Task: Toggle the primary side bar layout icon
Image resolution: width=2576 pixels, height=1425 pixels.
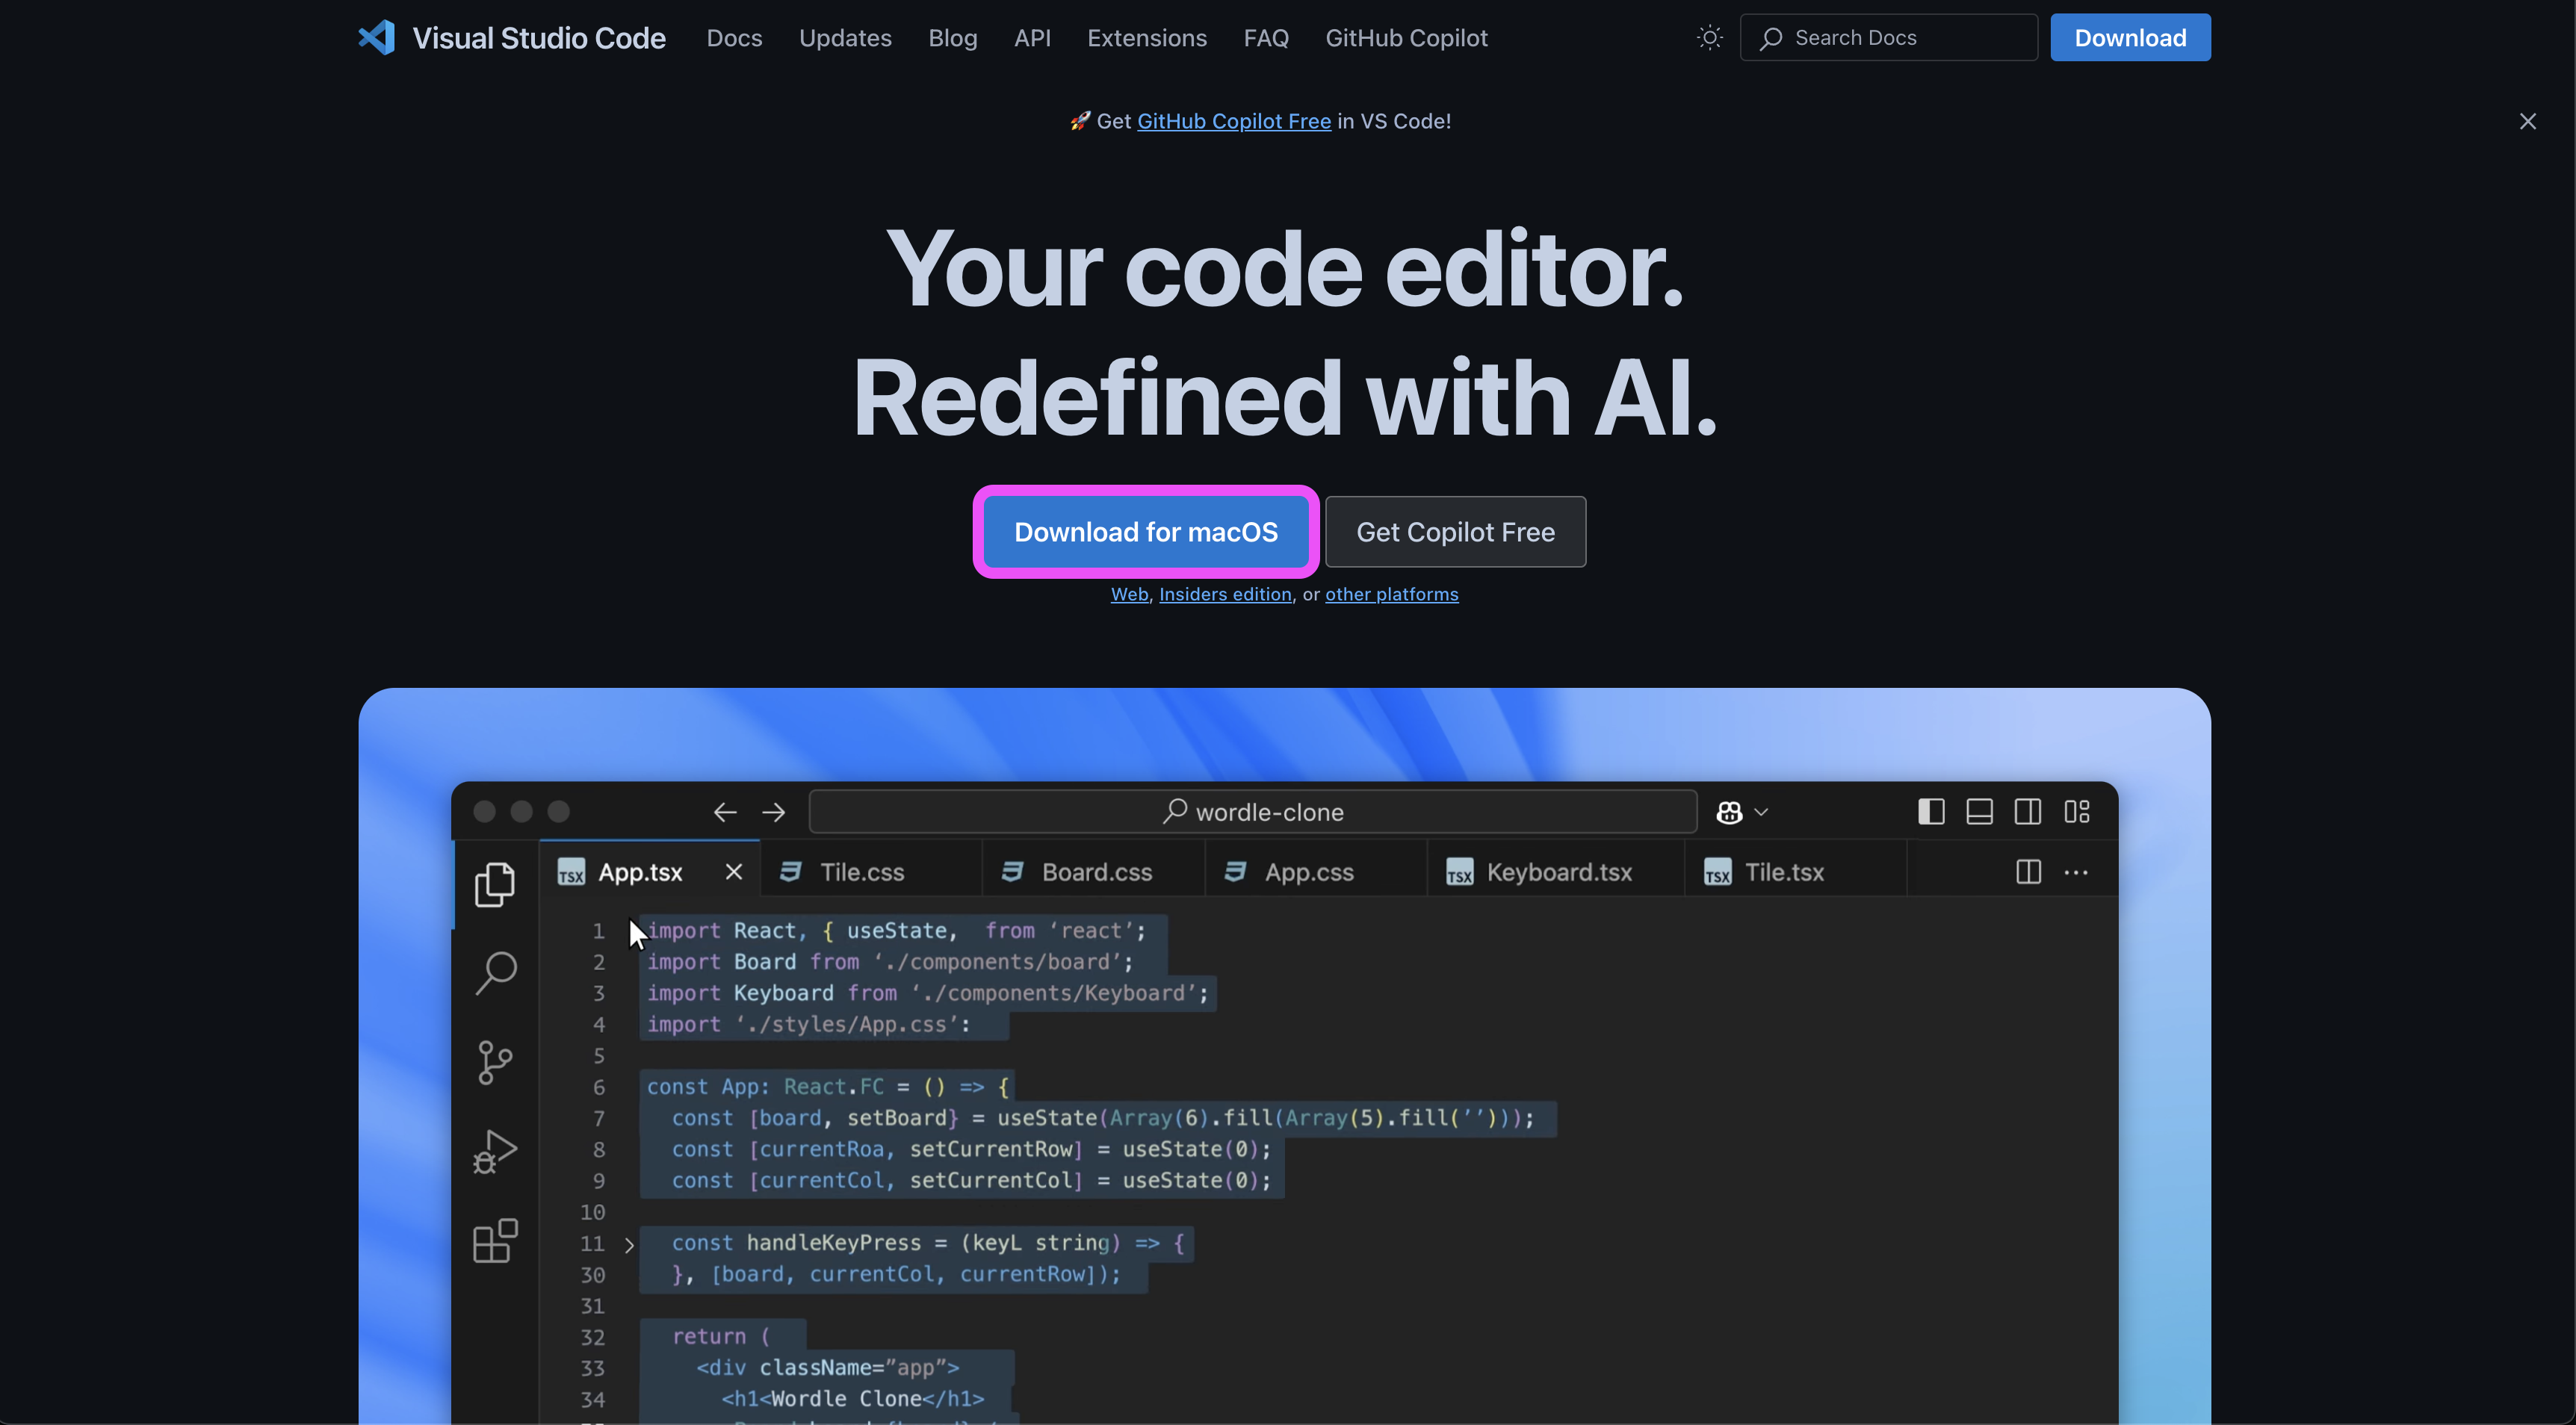Action: coord(1931,812)
